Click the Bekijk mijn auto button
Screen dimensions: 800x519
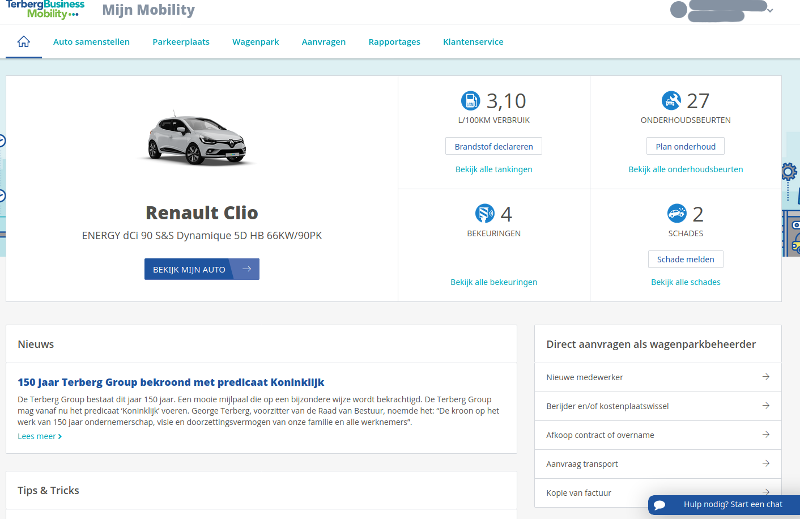[x=202, y=269]
